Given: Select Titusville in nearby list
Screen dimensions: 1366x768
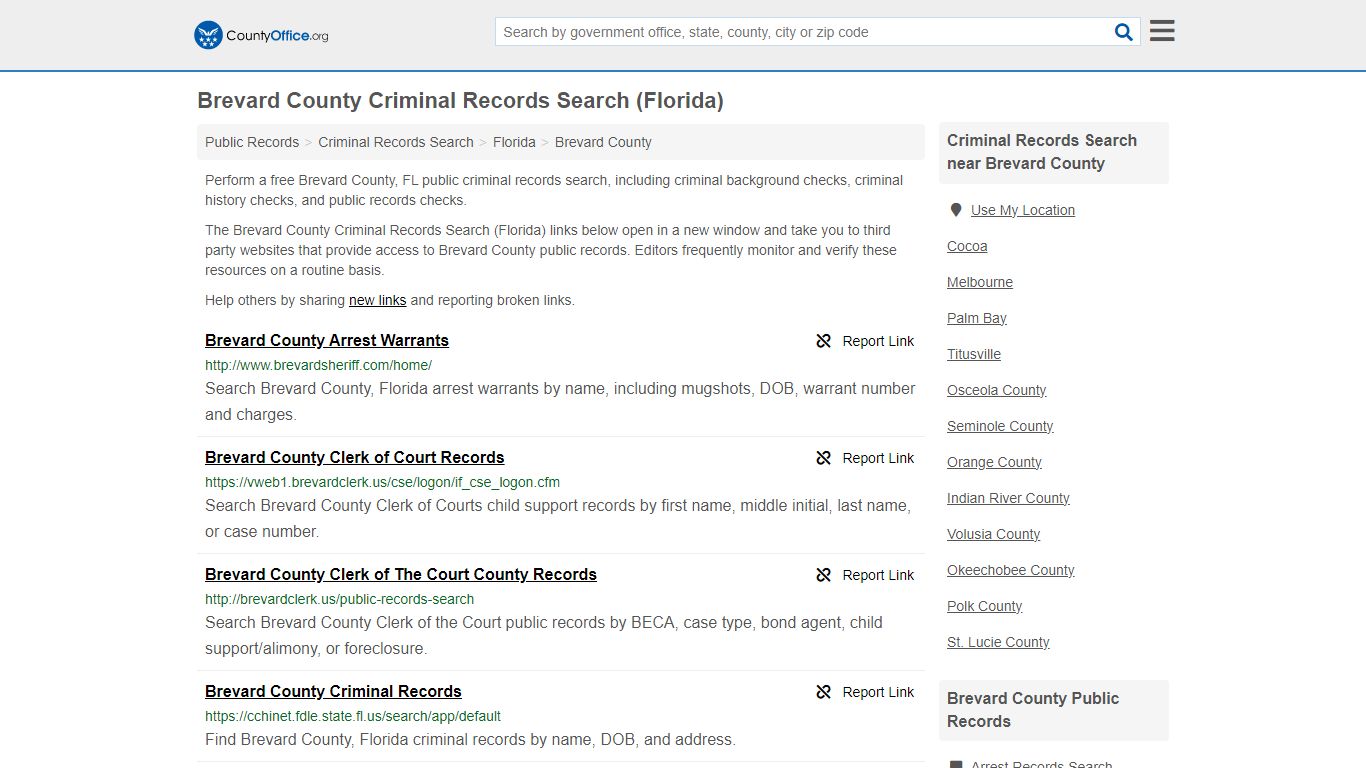Looking at the screenshot, I should tap(974, 354).
